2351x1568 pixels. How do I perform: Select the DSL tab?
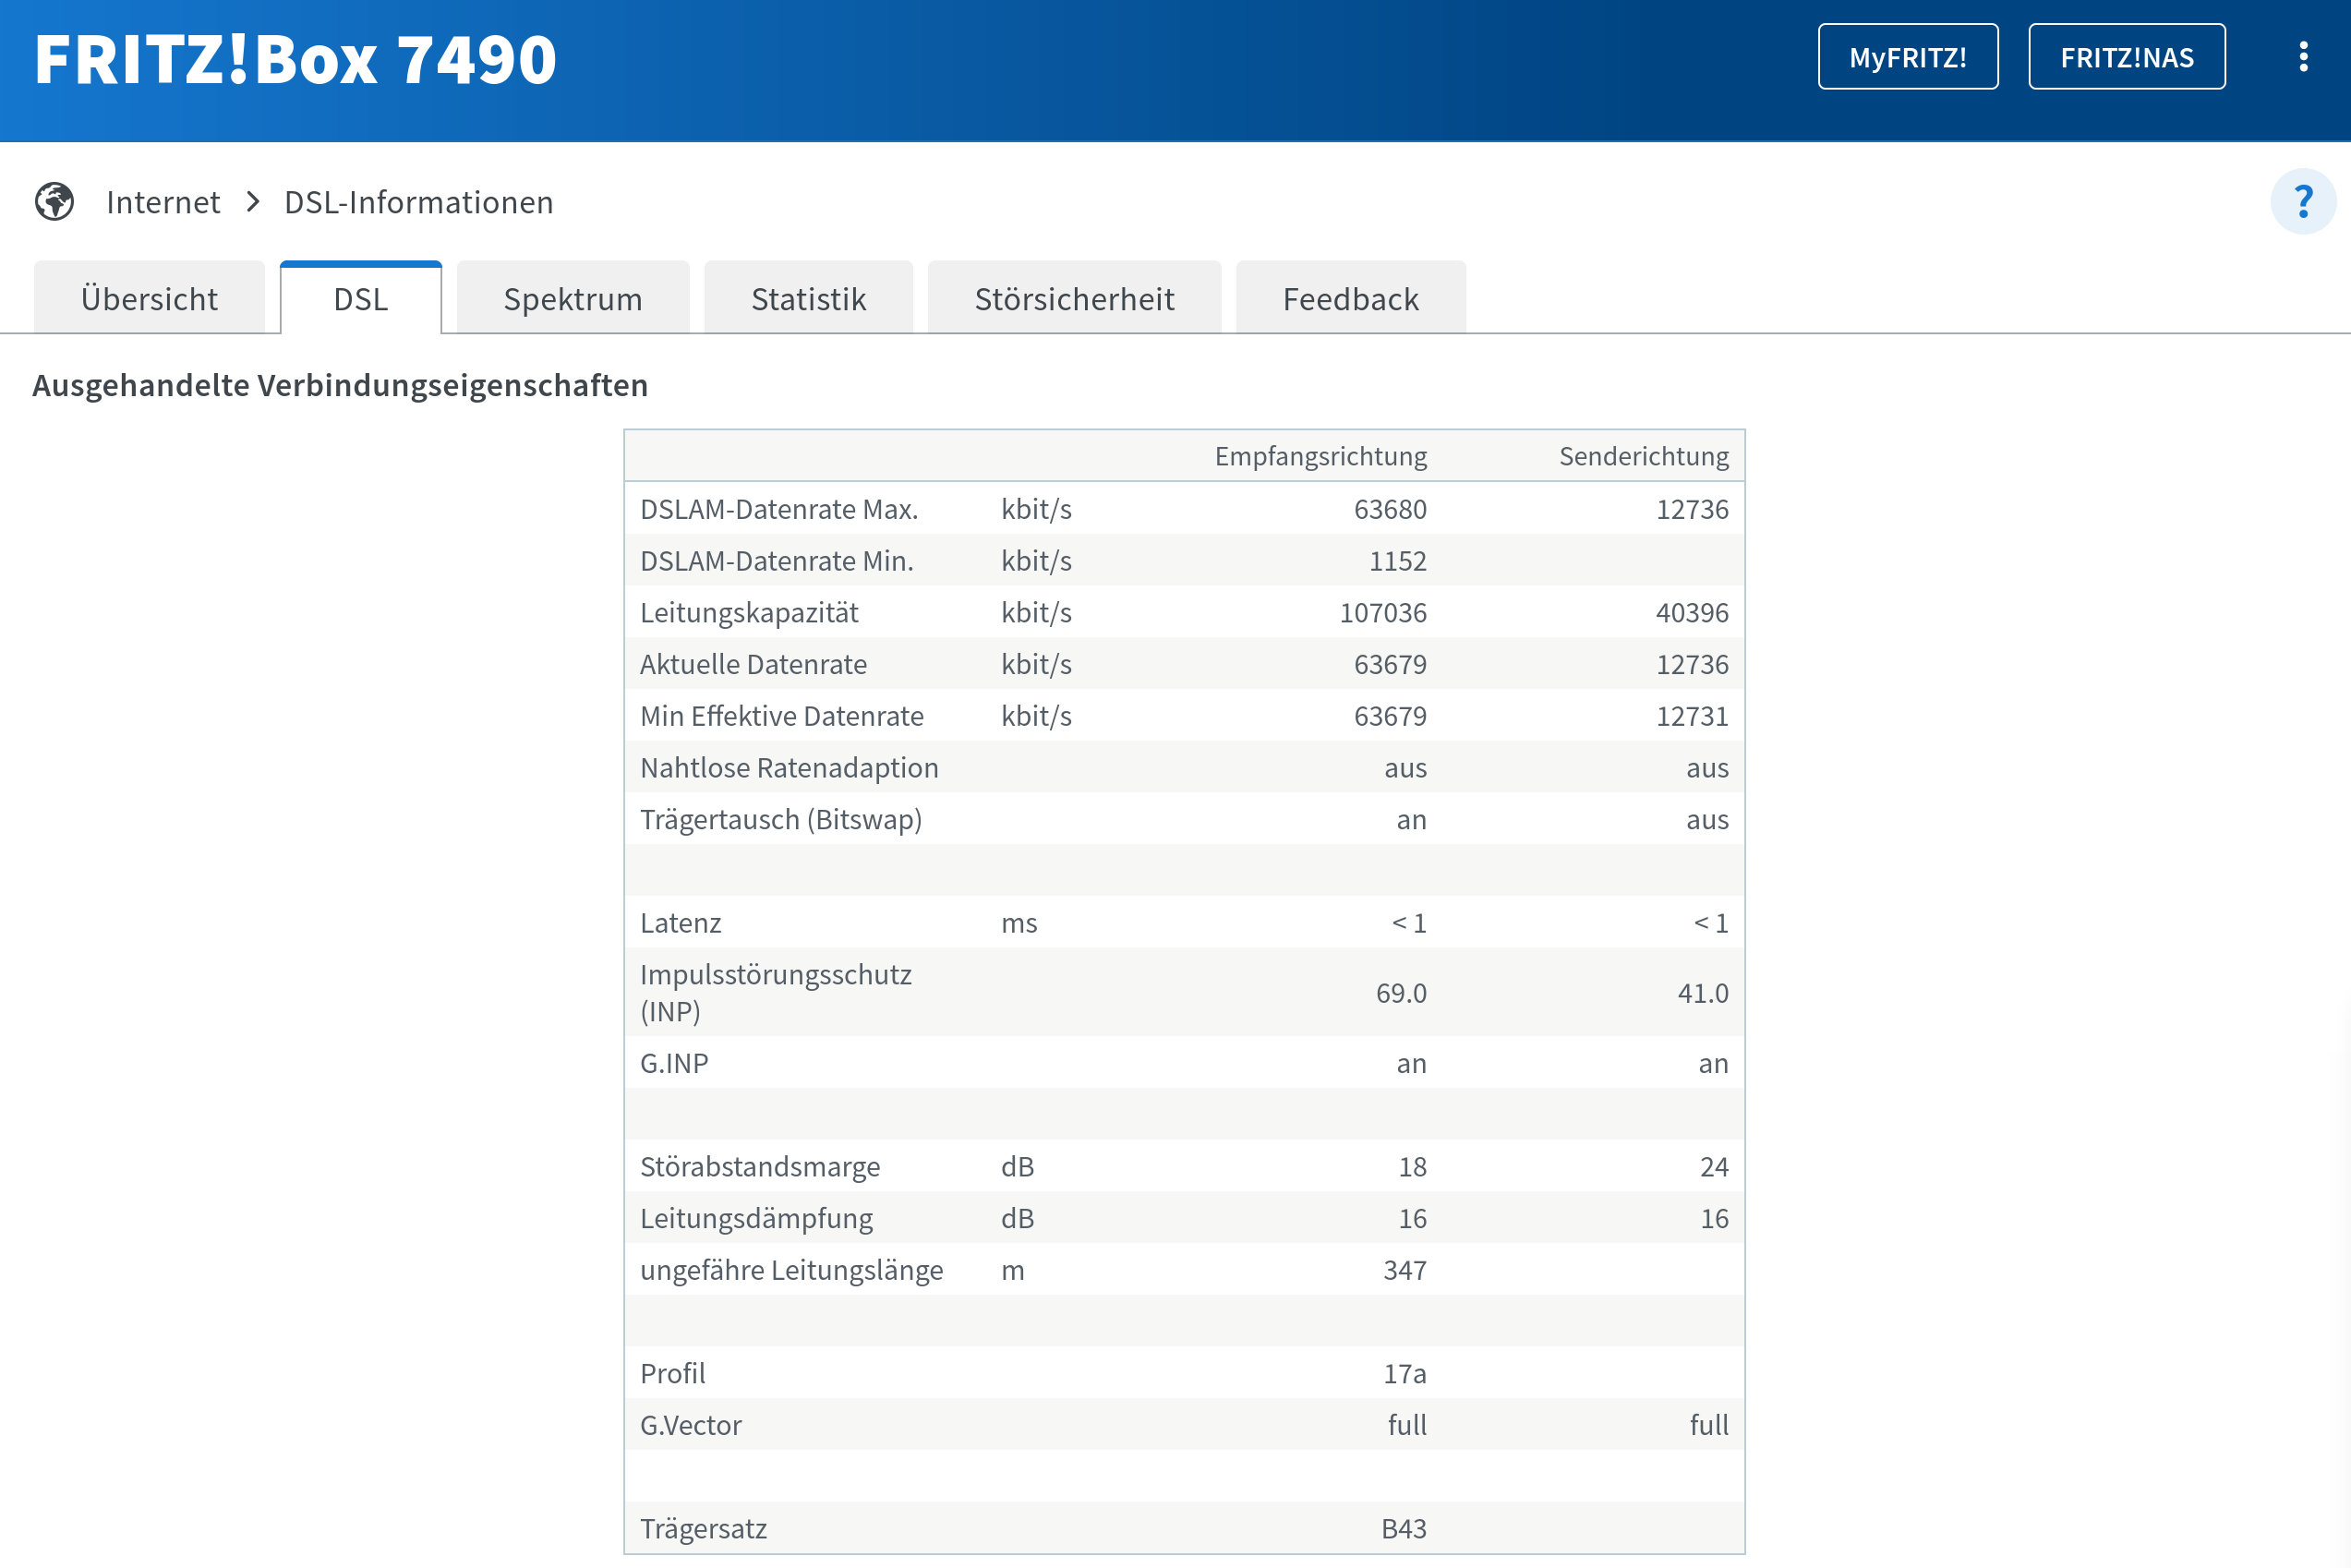point(360,299)
